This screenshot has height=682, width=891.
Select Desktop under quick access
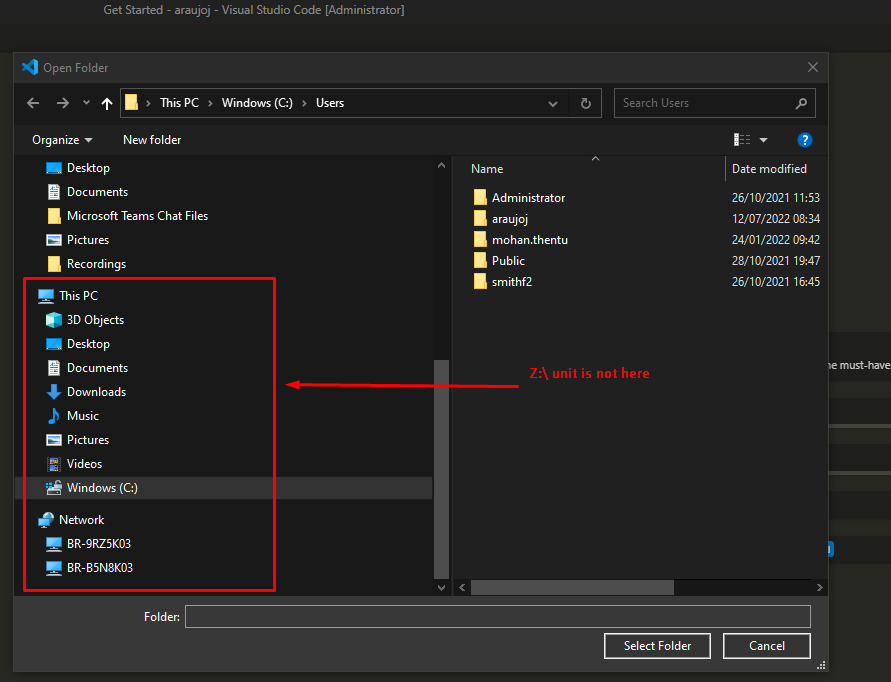pyautogui.click(x=88, y=168)
